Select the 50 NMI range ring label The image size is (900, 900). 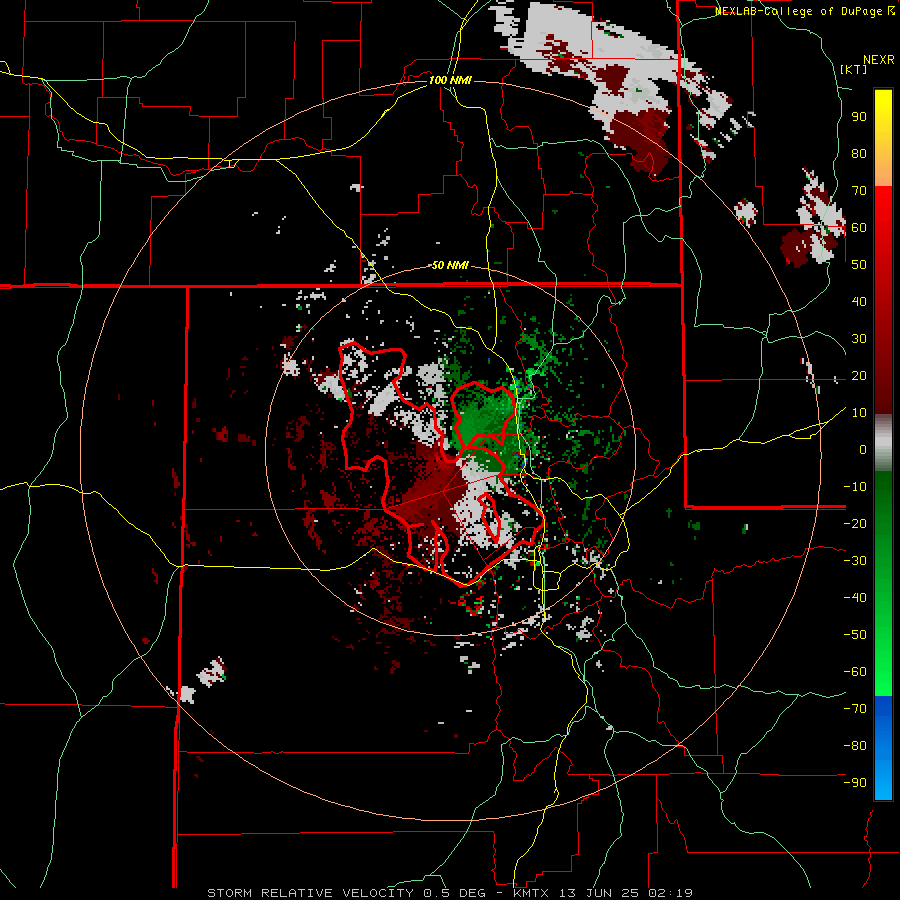point(450,265)
